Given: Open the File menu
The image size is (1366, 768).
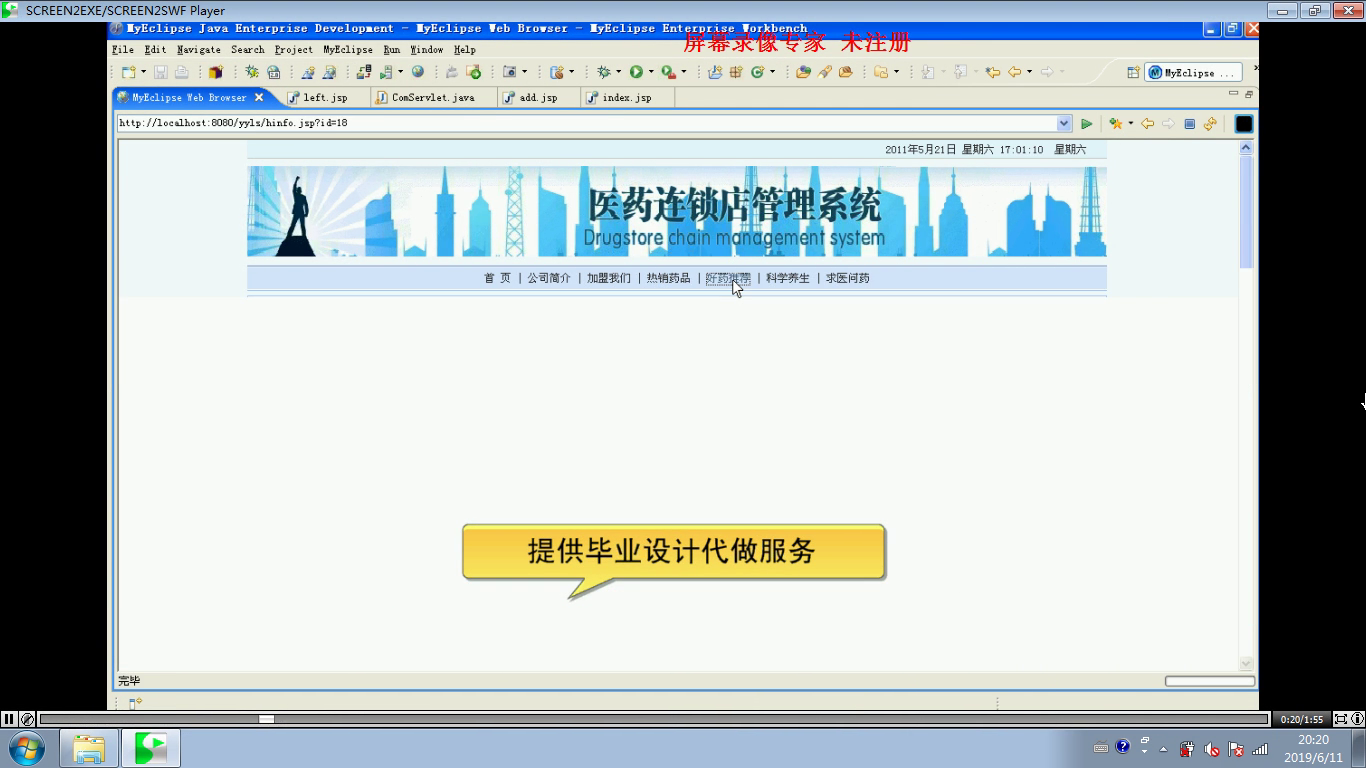Looking at the screenshot, I should click(123, 49).
